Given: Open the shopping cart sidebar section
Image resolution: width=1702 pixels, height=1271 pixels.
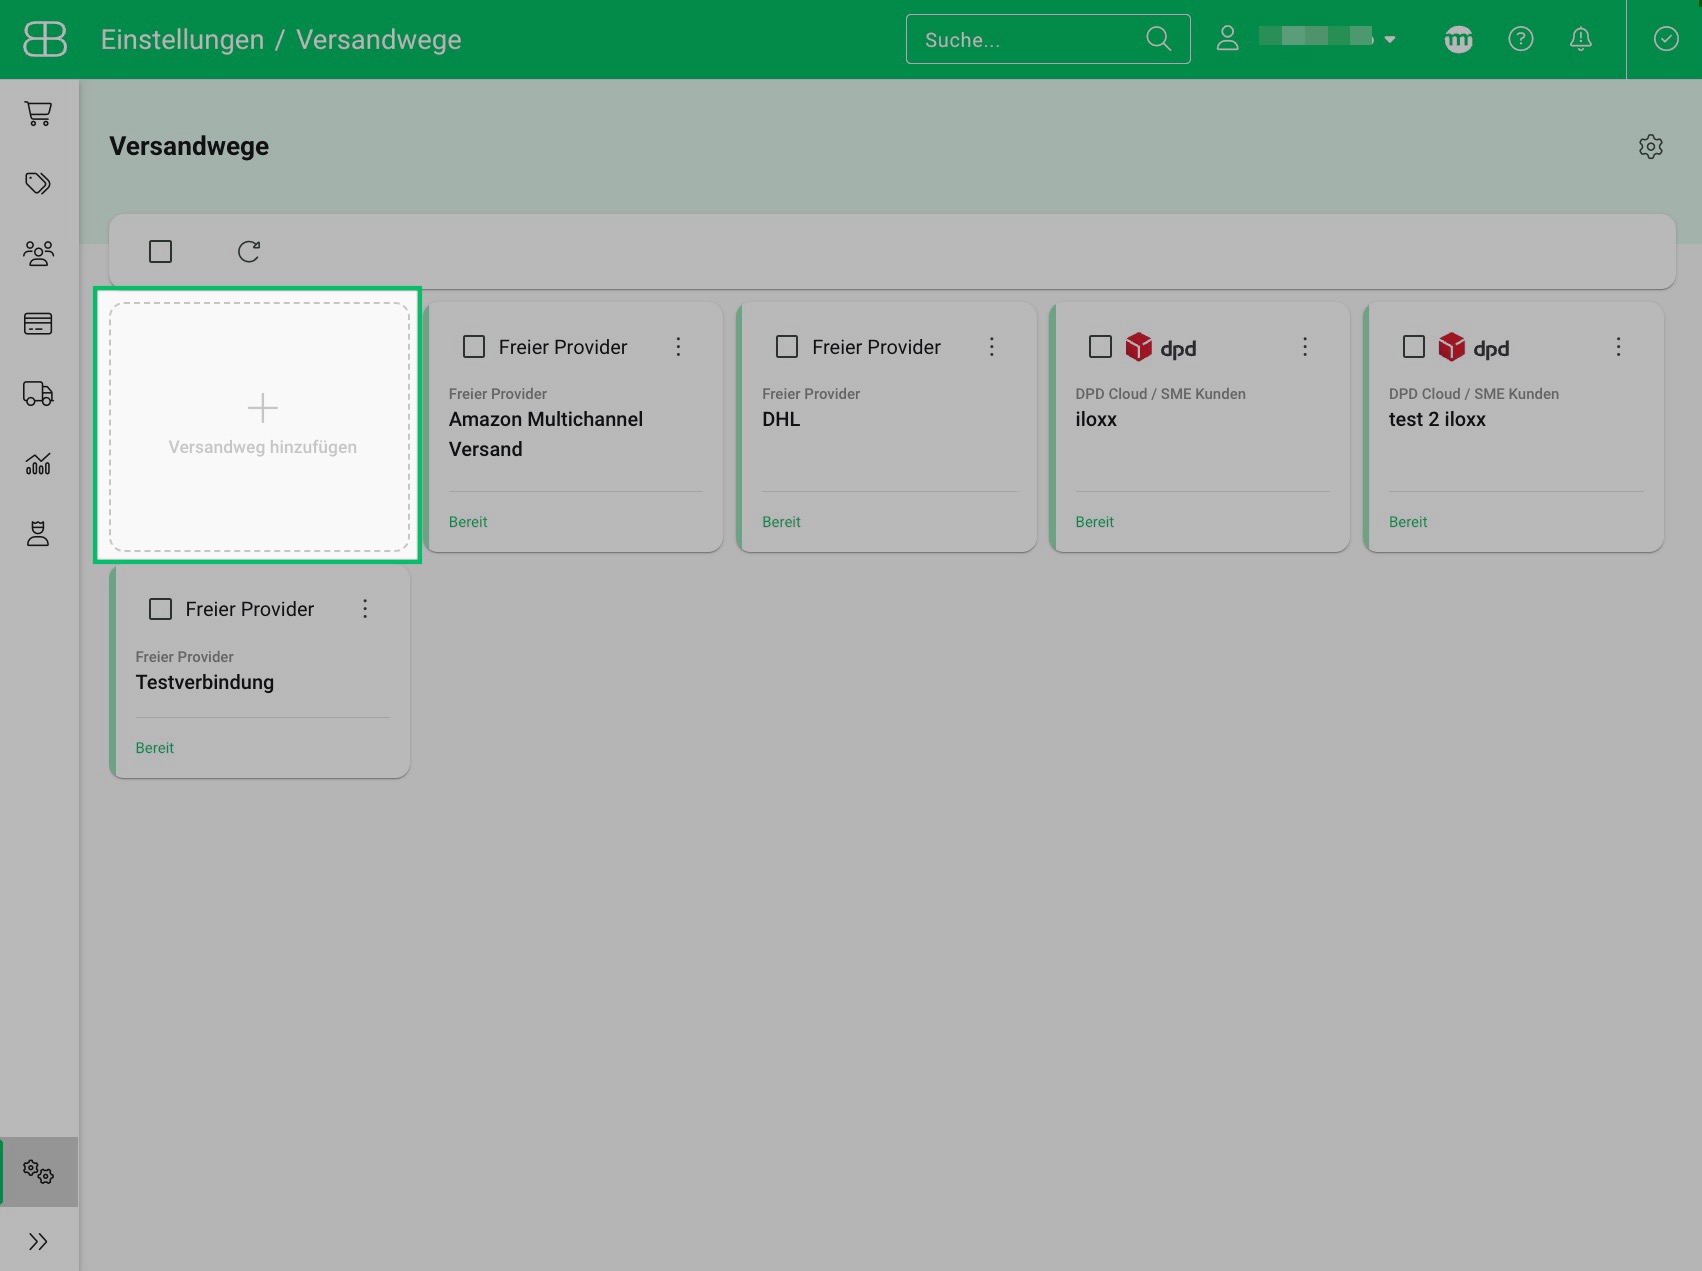Looking at the screenshot, I should 38,114.
